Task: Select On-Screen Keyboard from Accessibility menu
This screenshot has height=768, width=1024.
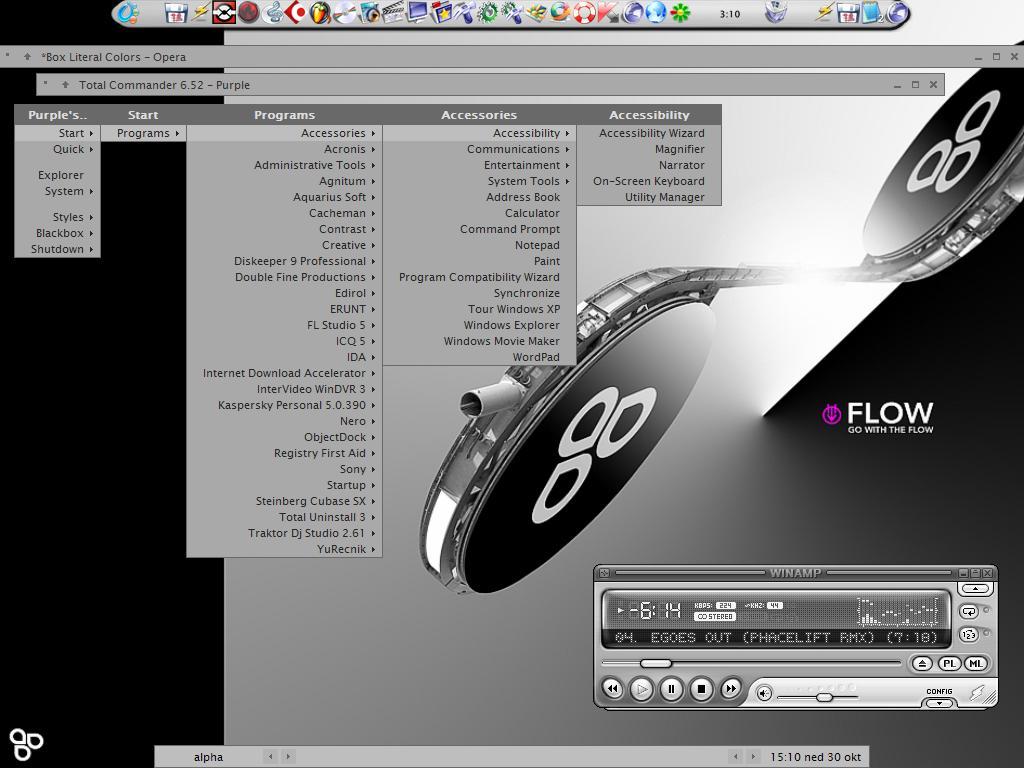Action: coord(649,181)
